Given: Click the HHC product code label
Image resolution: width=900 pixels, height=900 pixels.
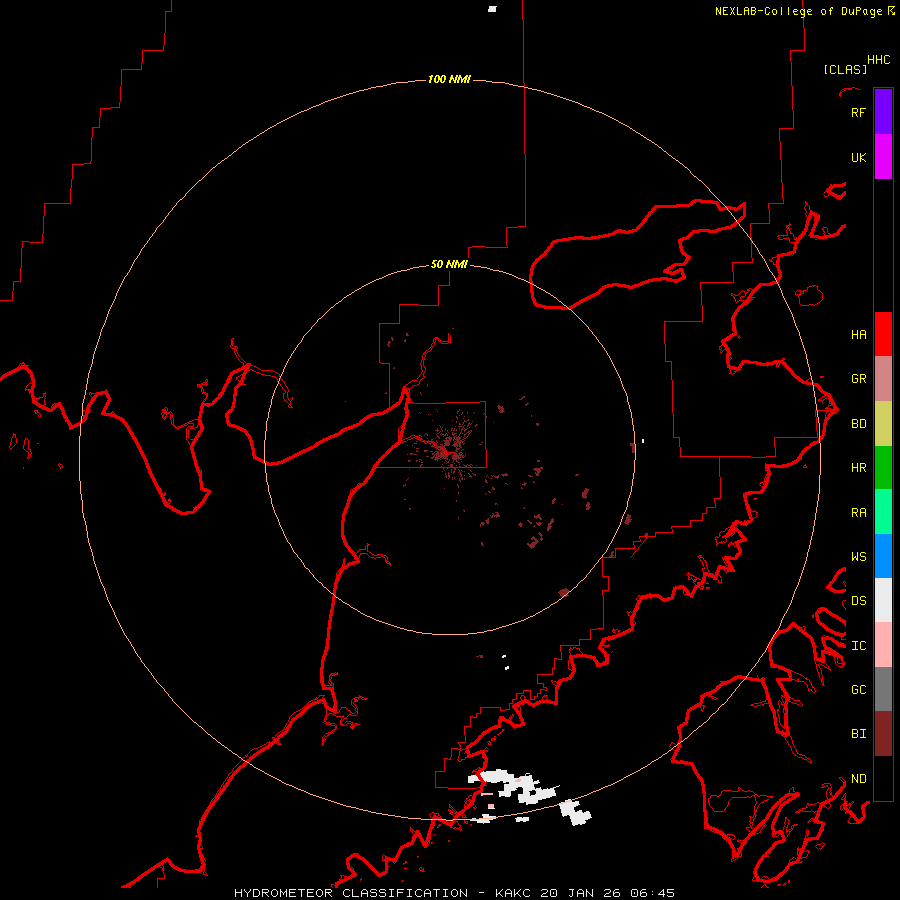Looking at the screenshot, I should (x=878, y=60).
